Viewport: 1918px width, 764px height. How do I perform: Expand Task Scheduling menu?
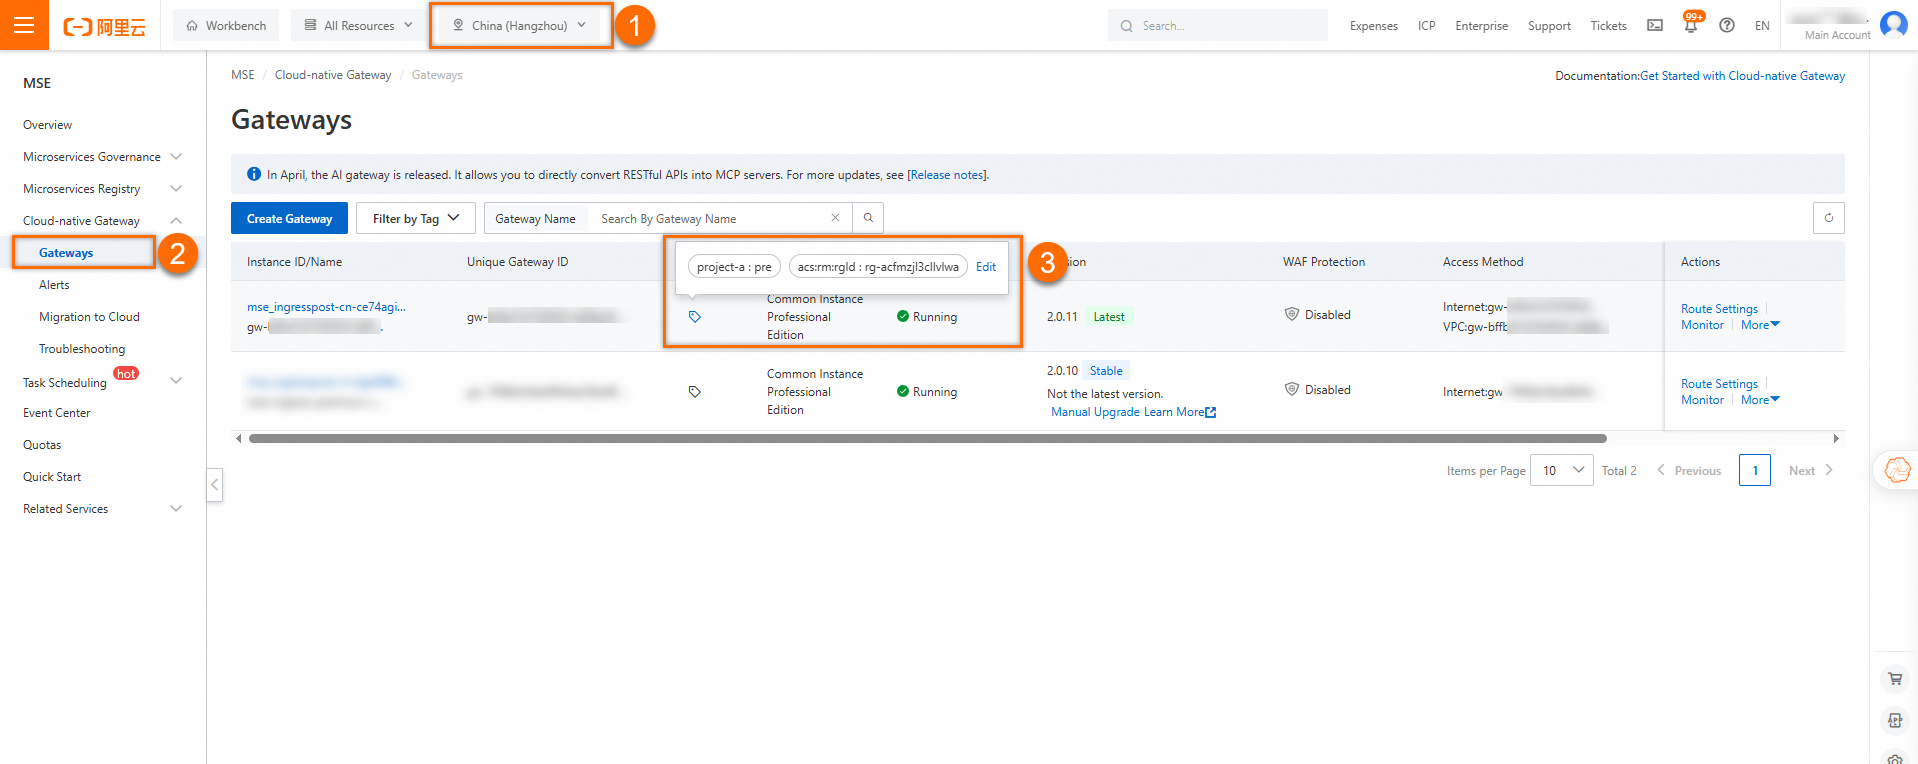coord(176,381)
